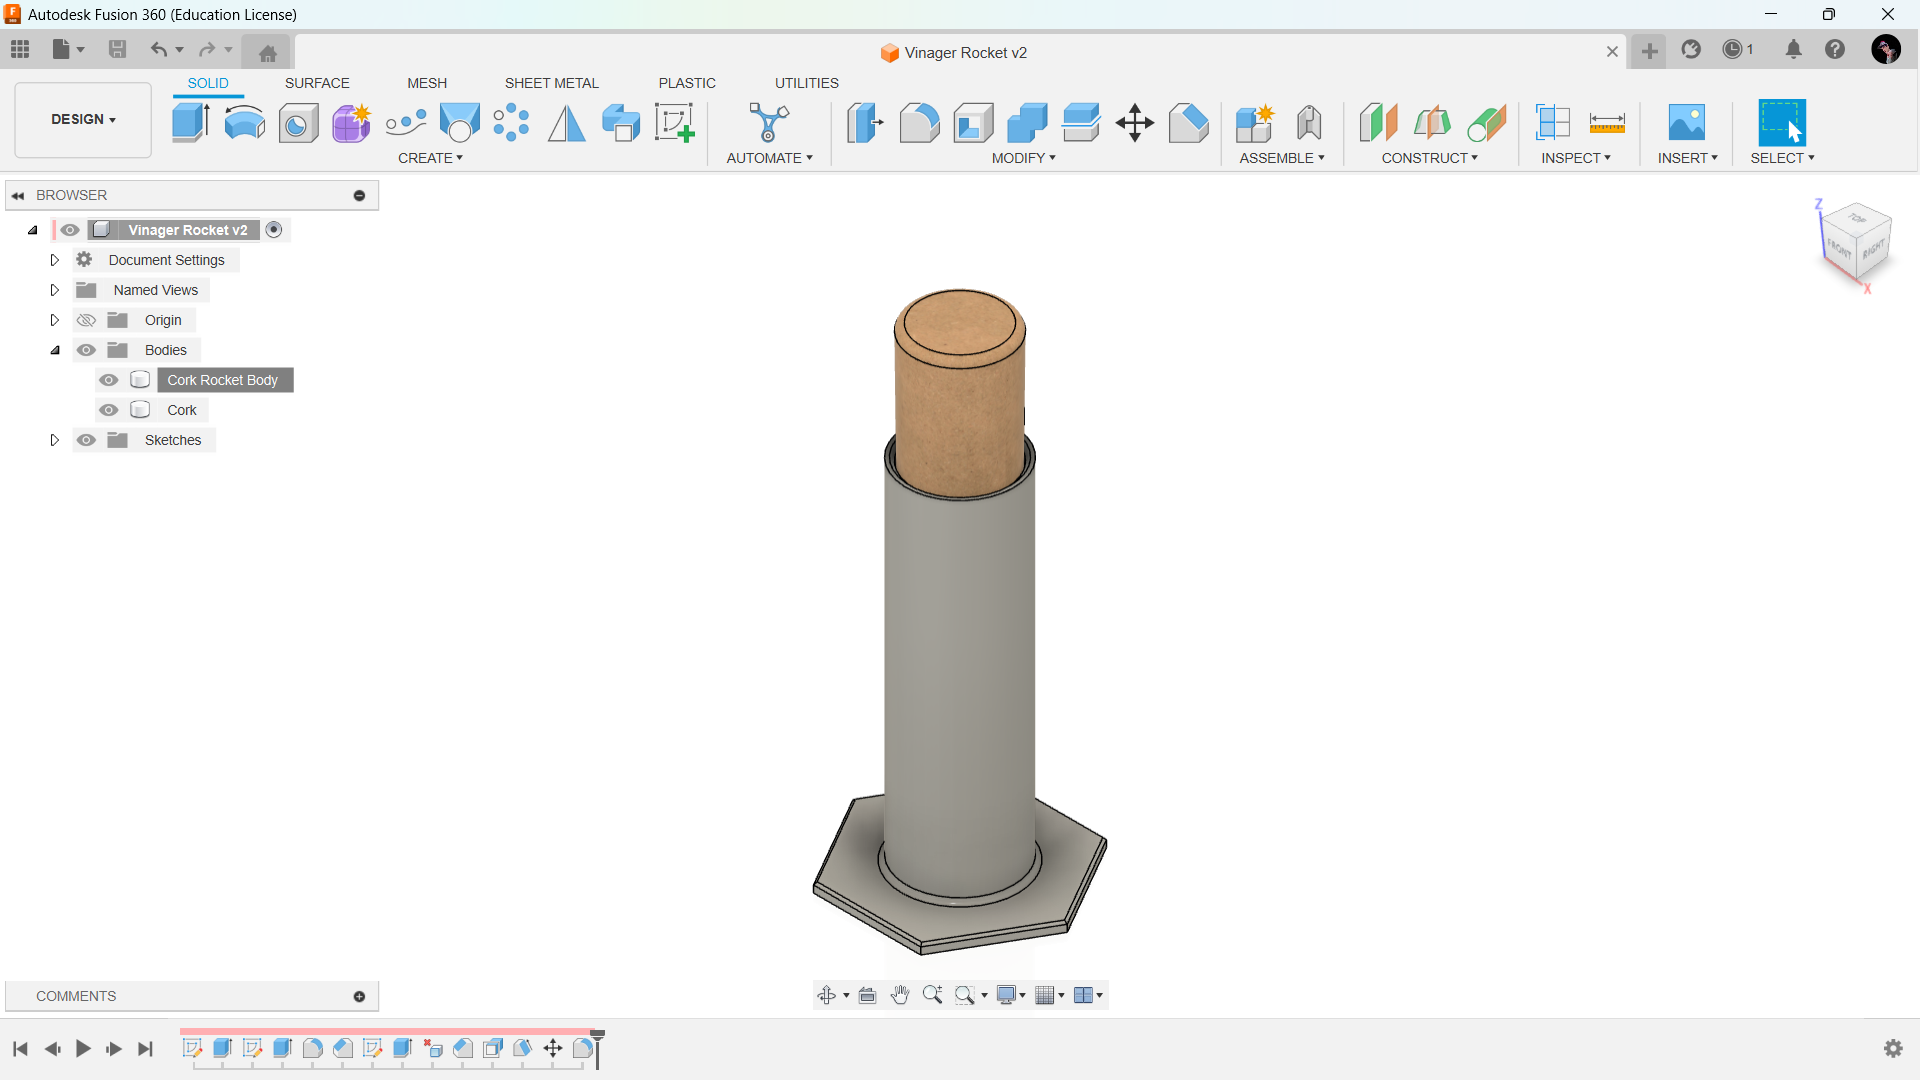Expand the Document Settings node
The height and width of the screenshot is (1080, 1920).
(x=54, y=259)
